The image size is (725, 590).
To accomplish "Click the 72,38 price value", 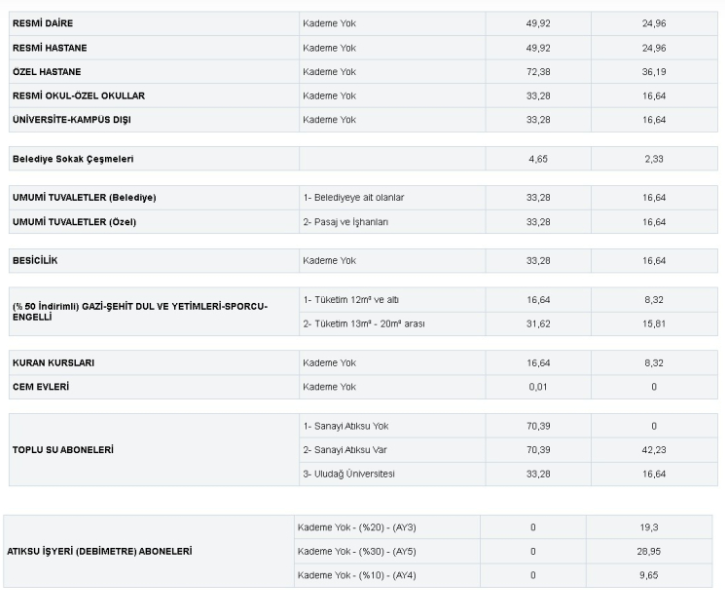I will pos(538,72).
